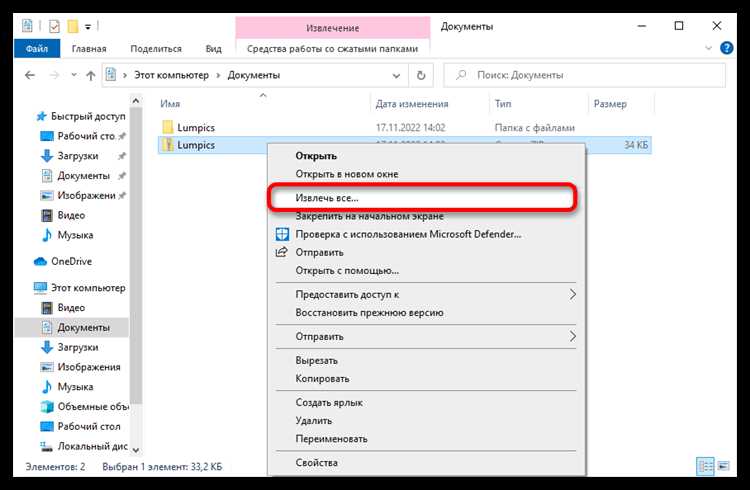750x490 pixels.
Task: Sort by the Имя column header
Action: click(170, 104)
